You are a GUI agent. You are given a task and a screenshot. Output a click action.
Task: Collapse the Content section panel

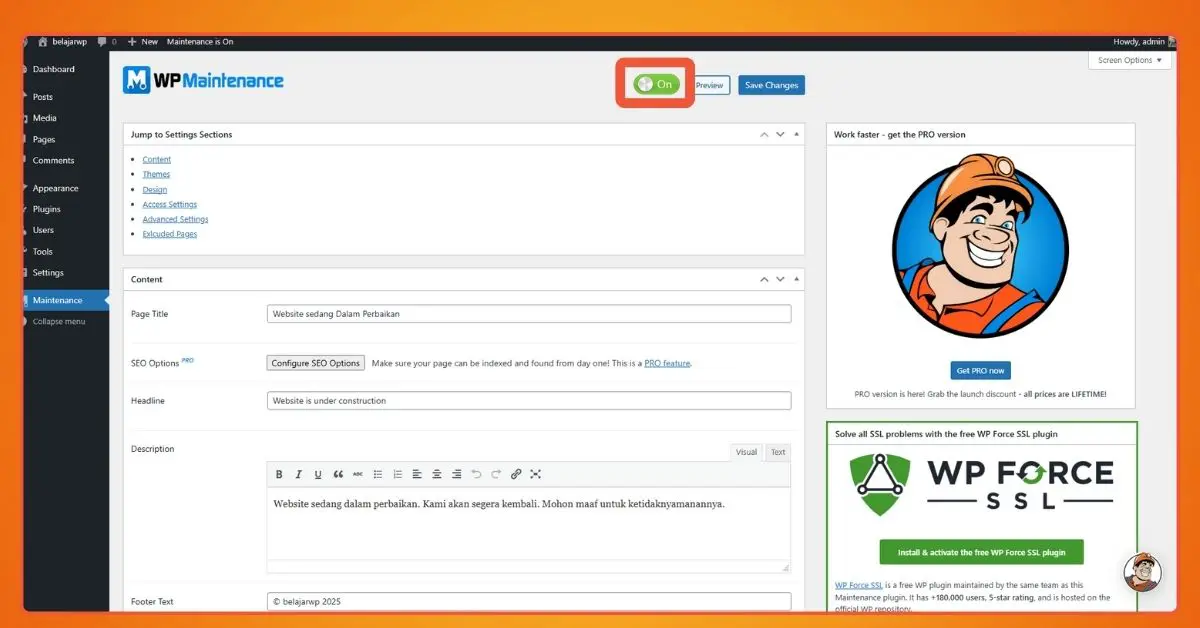[794, 279]
